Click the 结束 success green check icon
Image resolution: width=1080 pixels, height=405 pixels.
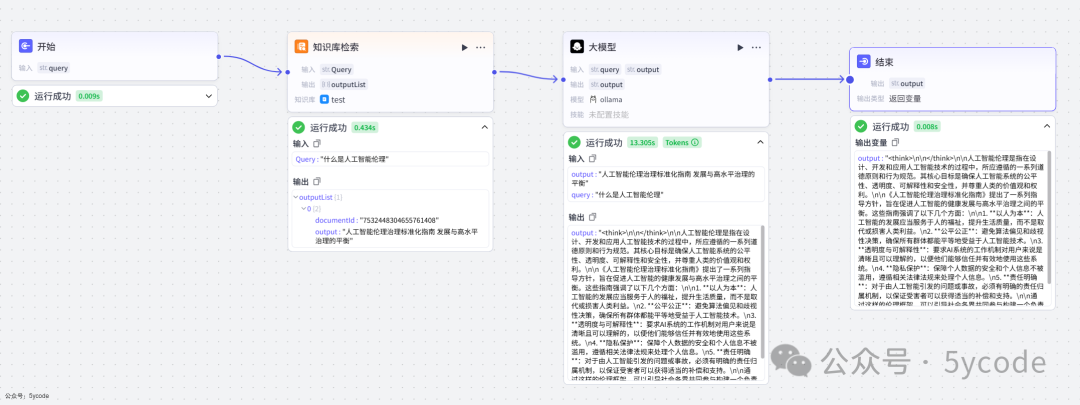[860, 126]
